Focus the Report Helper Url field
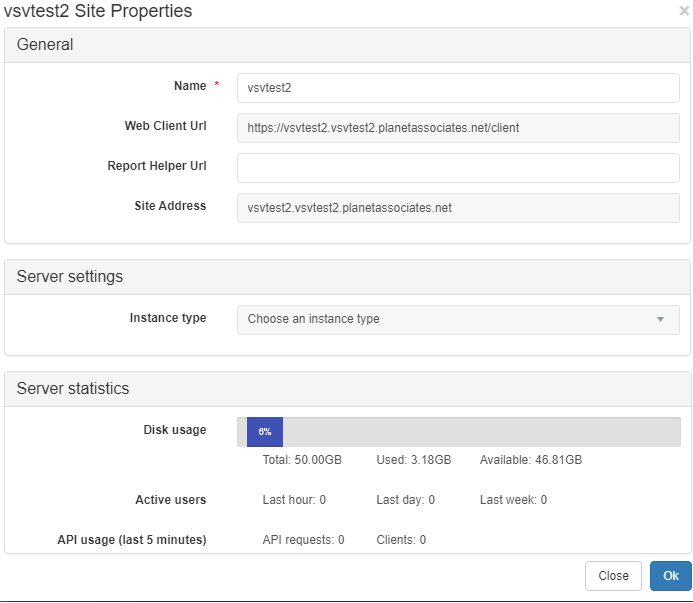Viewport: 693px width, 603px height. (x=458, y=168)
